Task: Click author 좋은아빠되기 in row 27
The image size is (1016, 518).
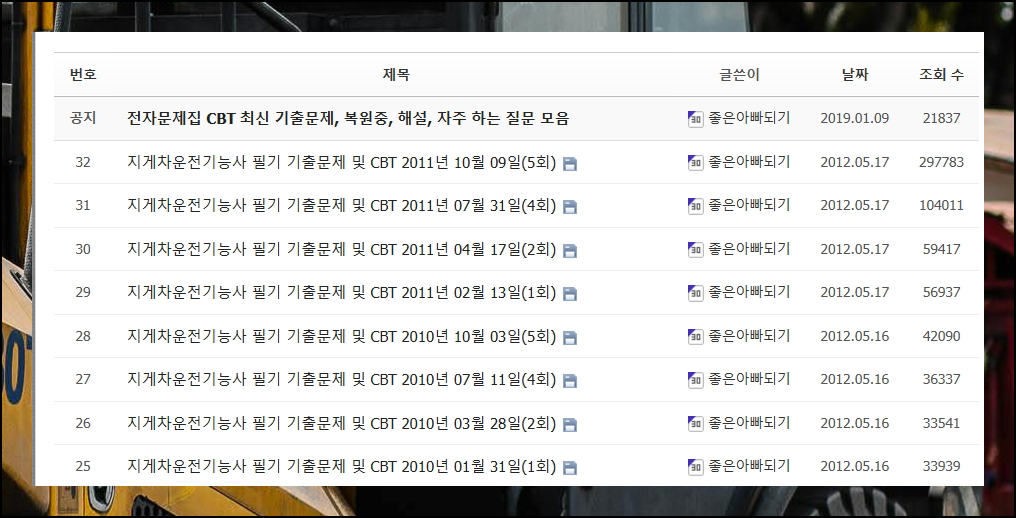Action: click(x=749, y=379)
